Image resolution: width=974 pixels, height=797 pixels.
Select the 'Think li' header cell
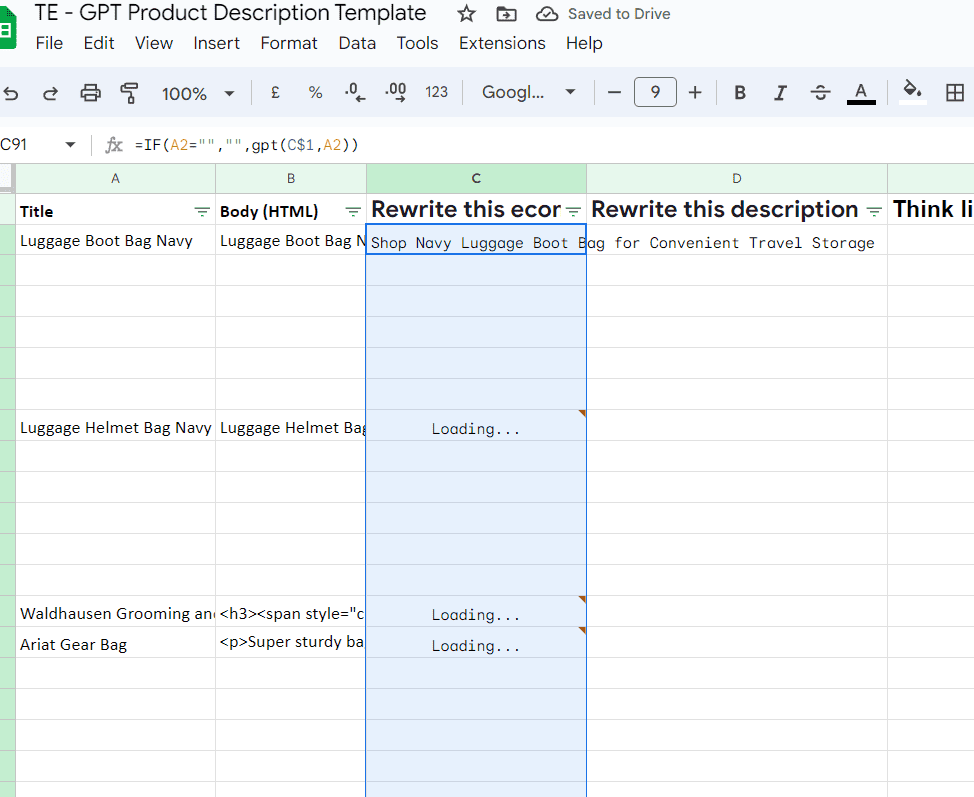tap(931, 209)
